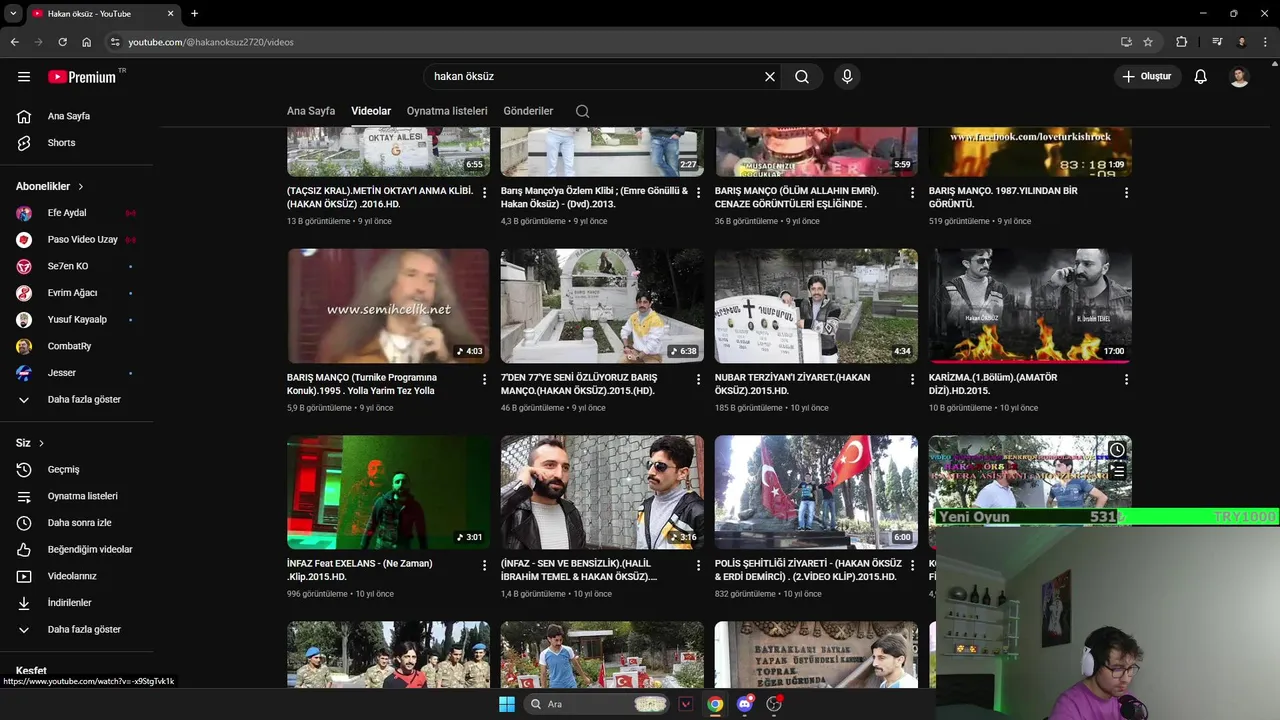This screenshot has width=1280, height=720.
Task: Open the account avatar menu
Action: (x=1239, y=76)
